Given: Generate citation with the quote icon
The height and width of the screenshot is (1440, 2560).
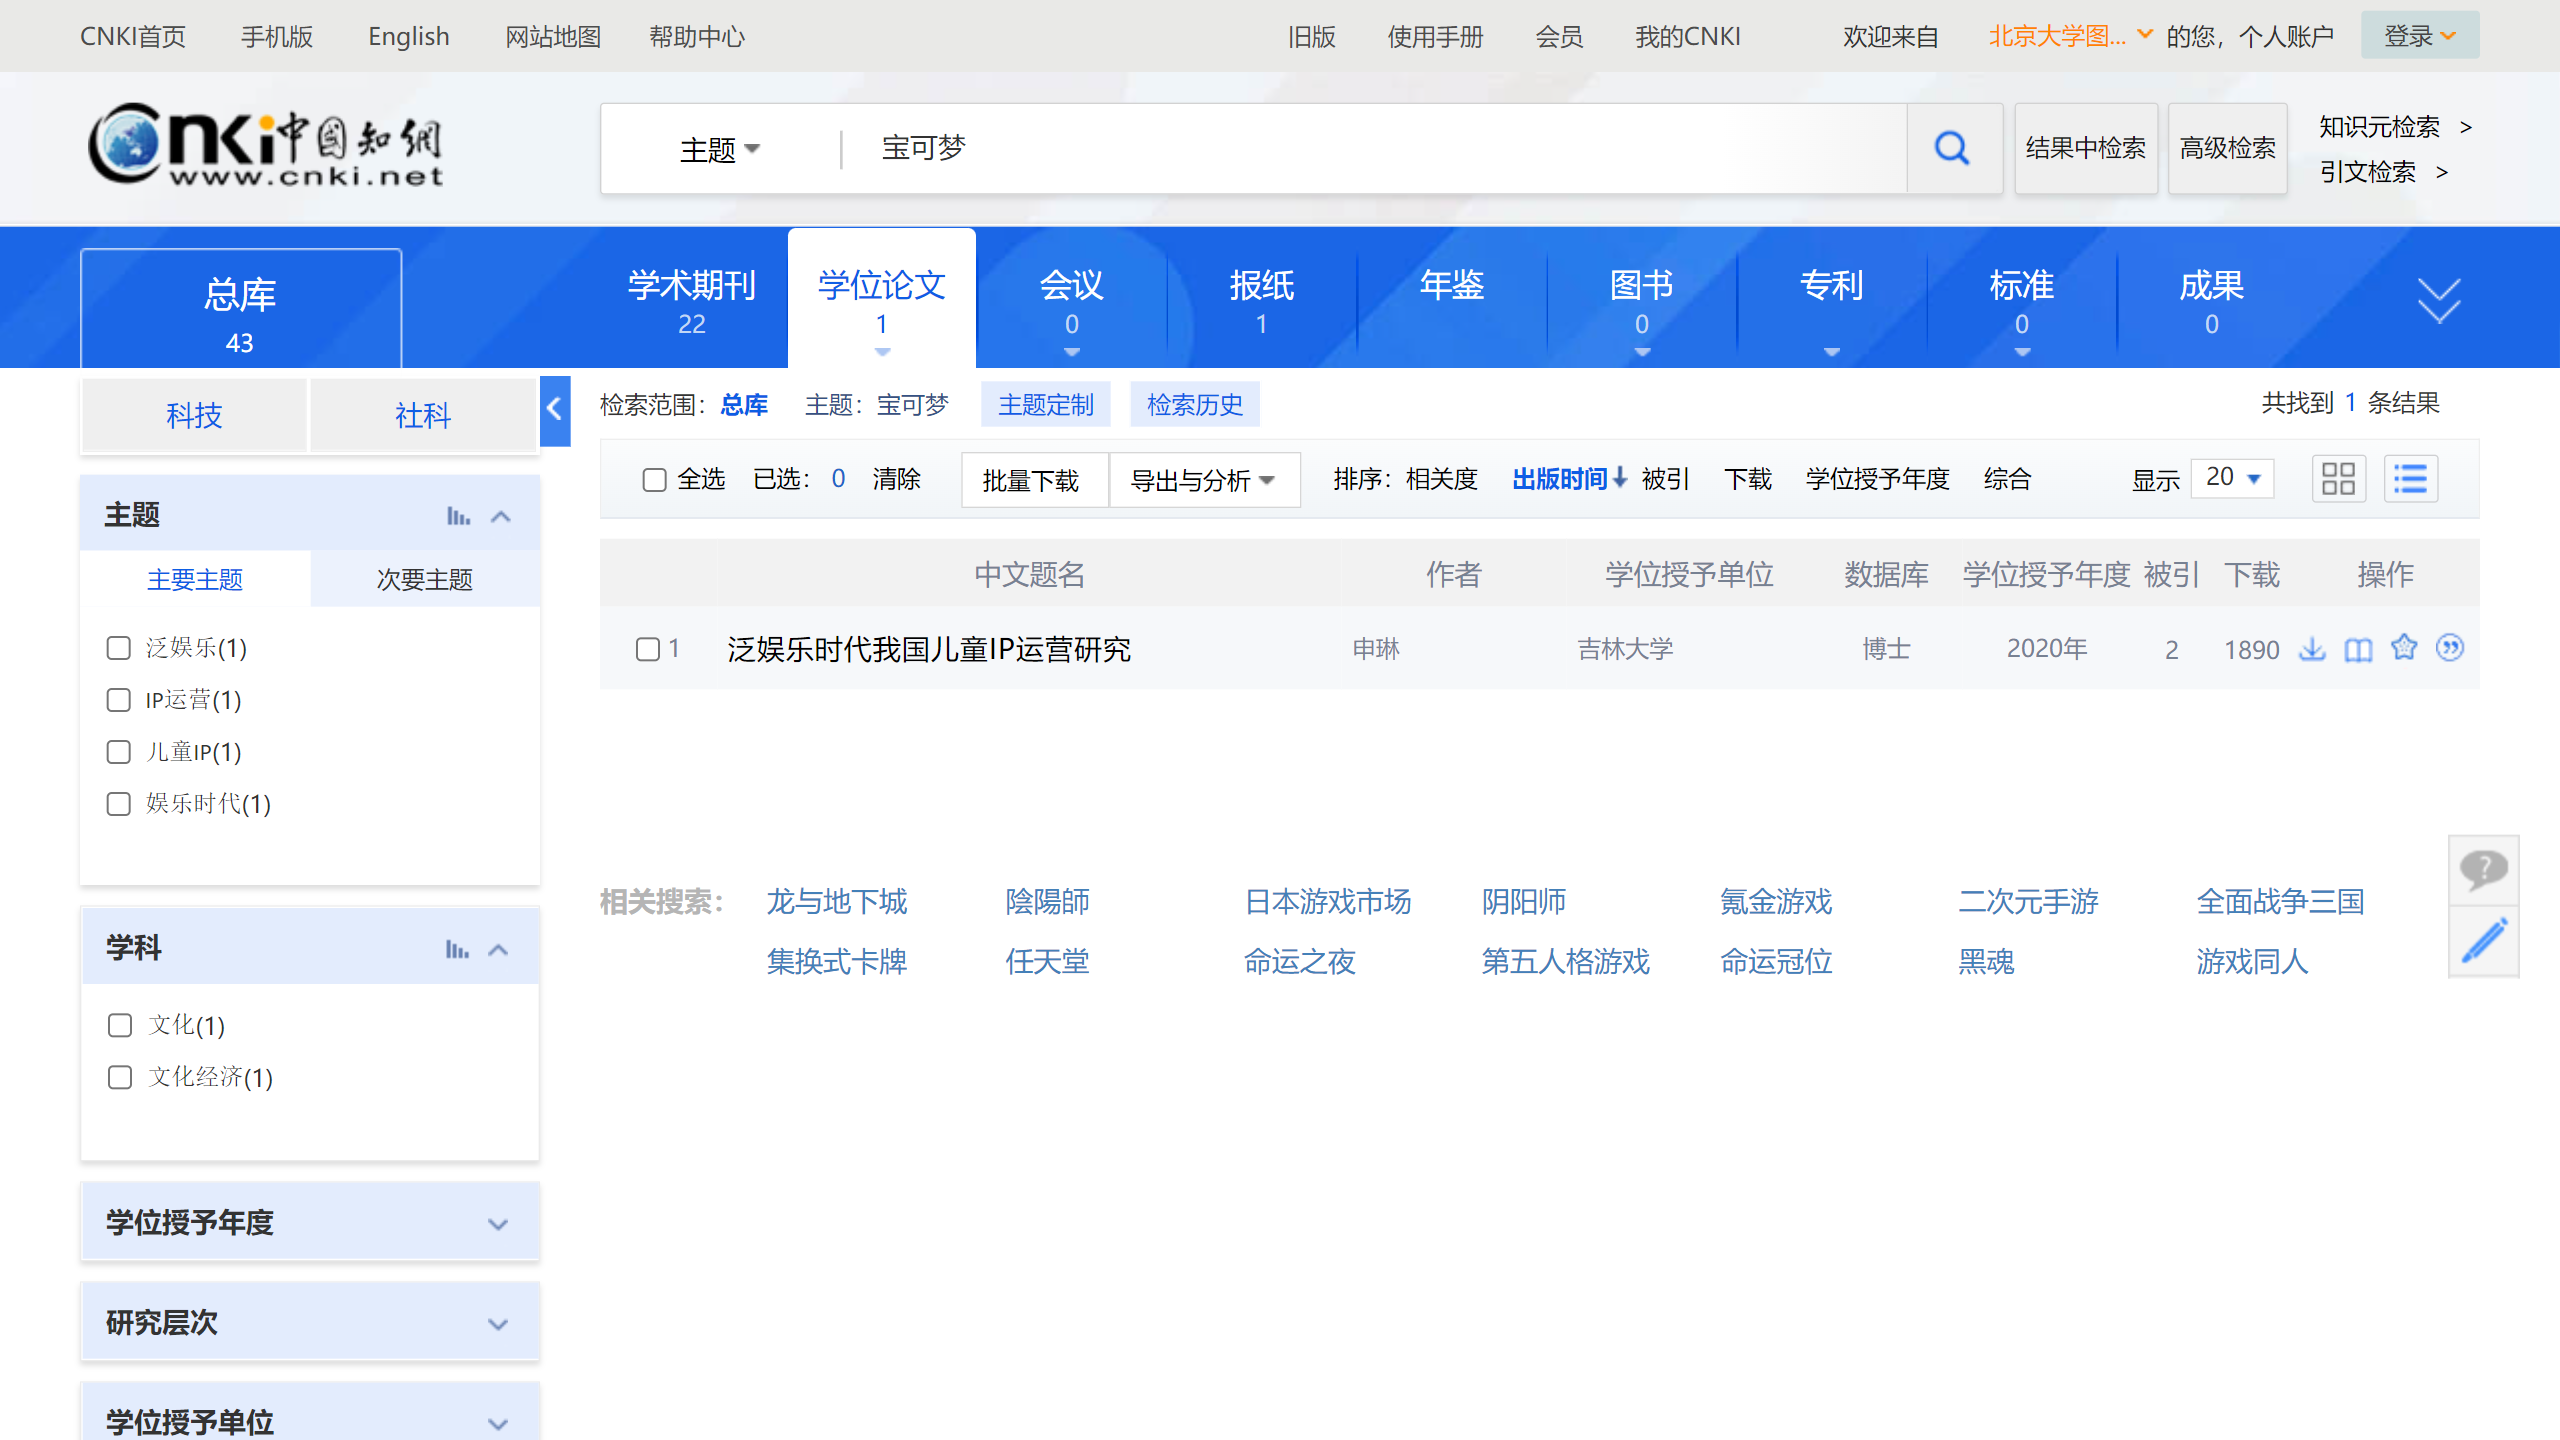Looking at the screenshot, I should (2449, 649).
